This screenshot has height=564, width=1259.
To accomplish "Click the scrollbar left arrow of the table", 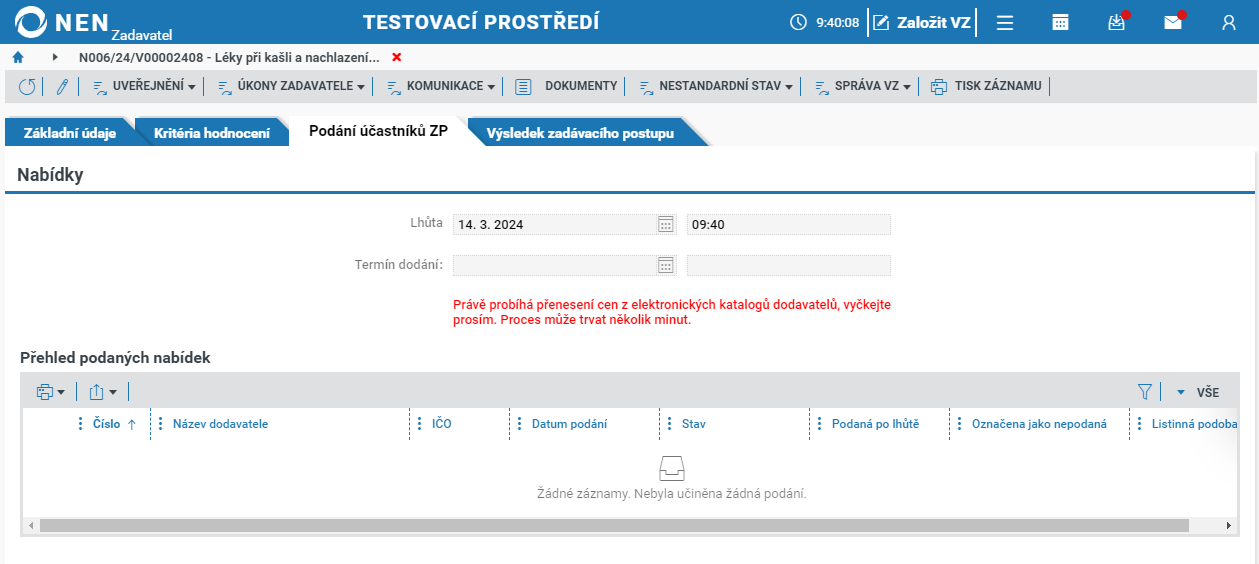I will coord(30,525).
